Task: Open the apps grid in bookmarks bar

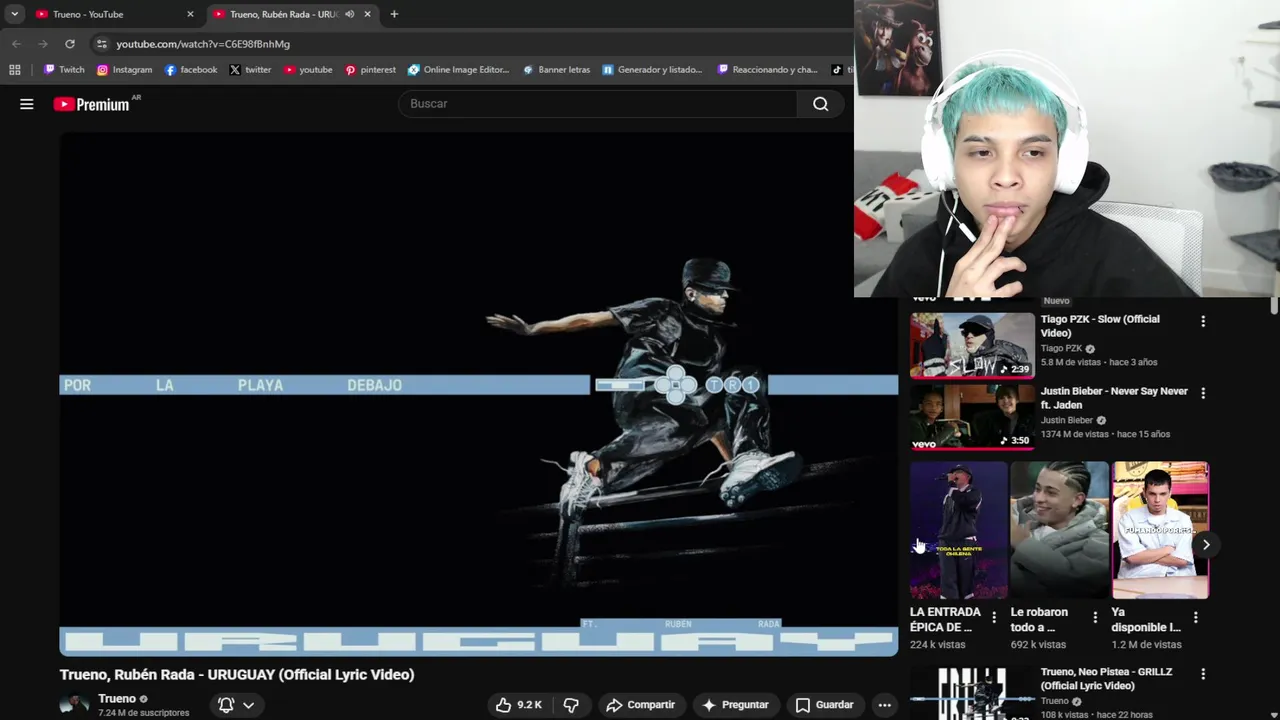Action: coord(15,70)
